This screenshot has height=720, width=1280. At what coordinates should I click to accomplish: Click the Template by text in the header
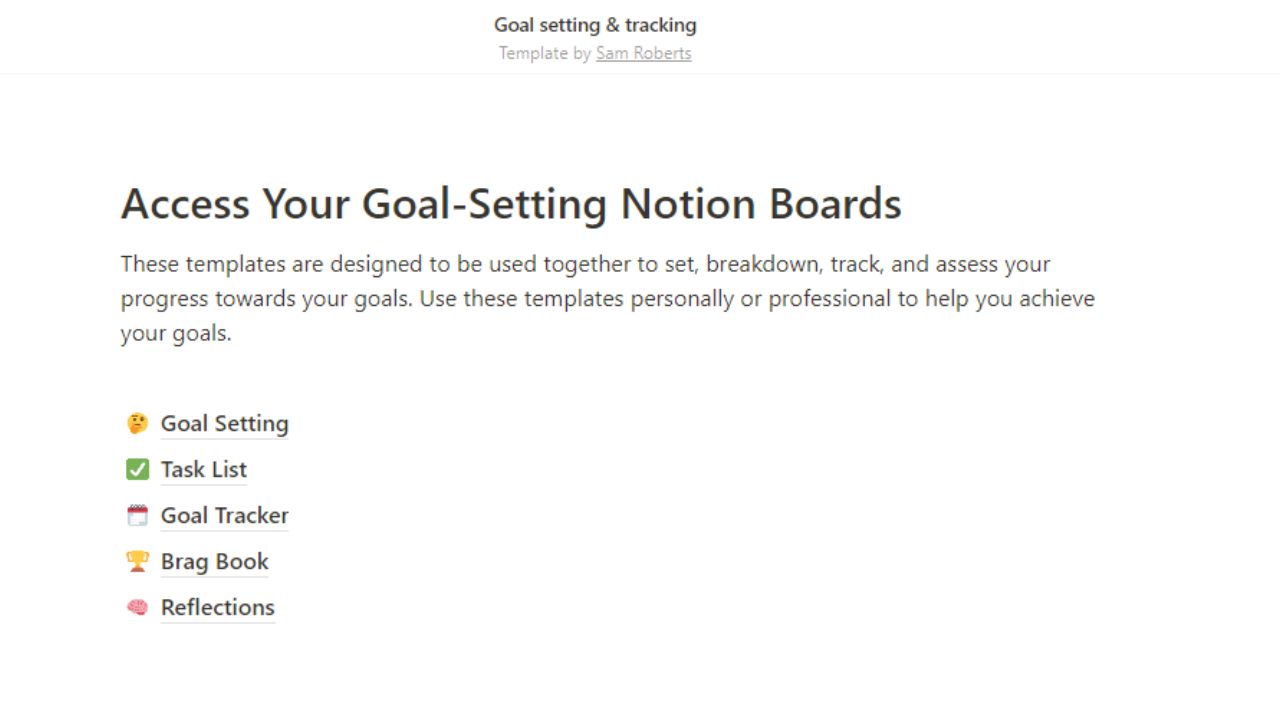545,53
